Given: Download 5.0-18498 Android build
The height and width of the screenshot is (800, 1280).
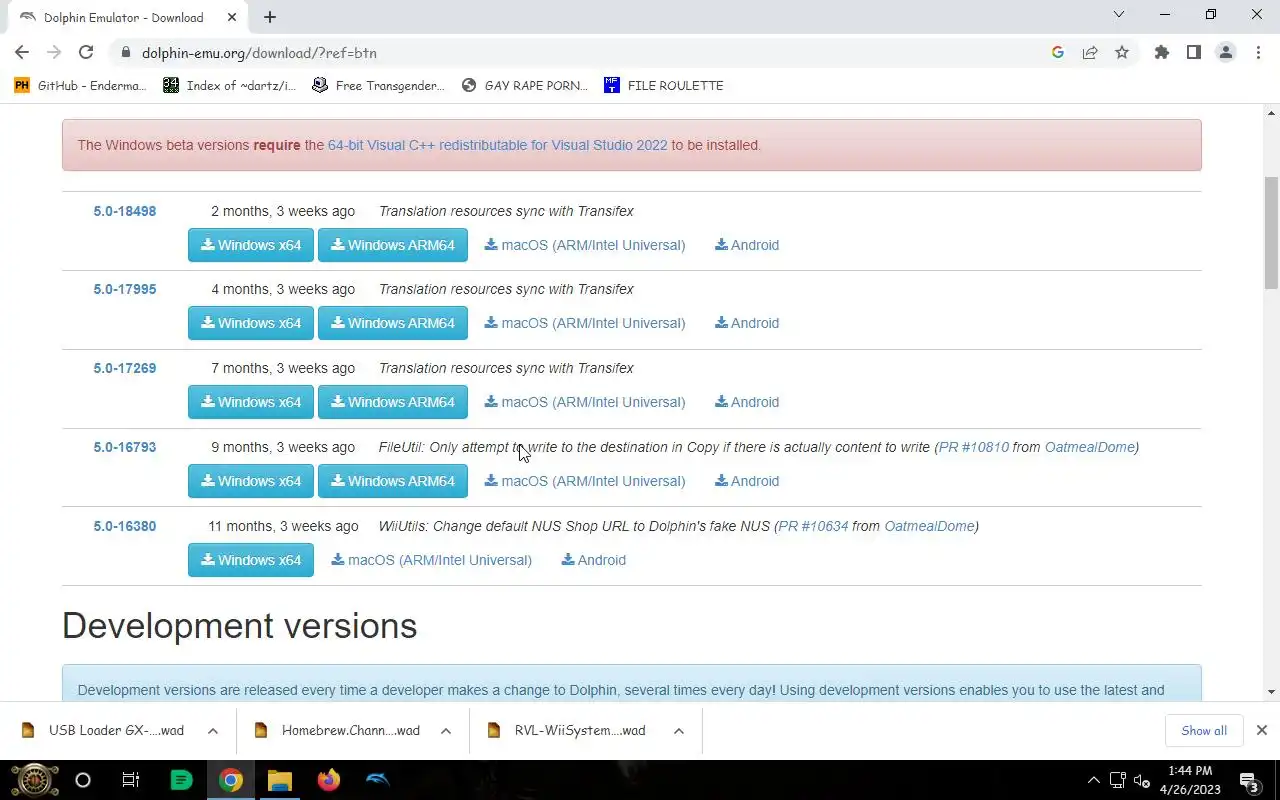Looking at the screenshot, I should [747, 245].
